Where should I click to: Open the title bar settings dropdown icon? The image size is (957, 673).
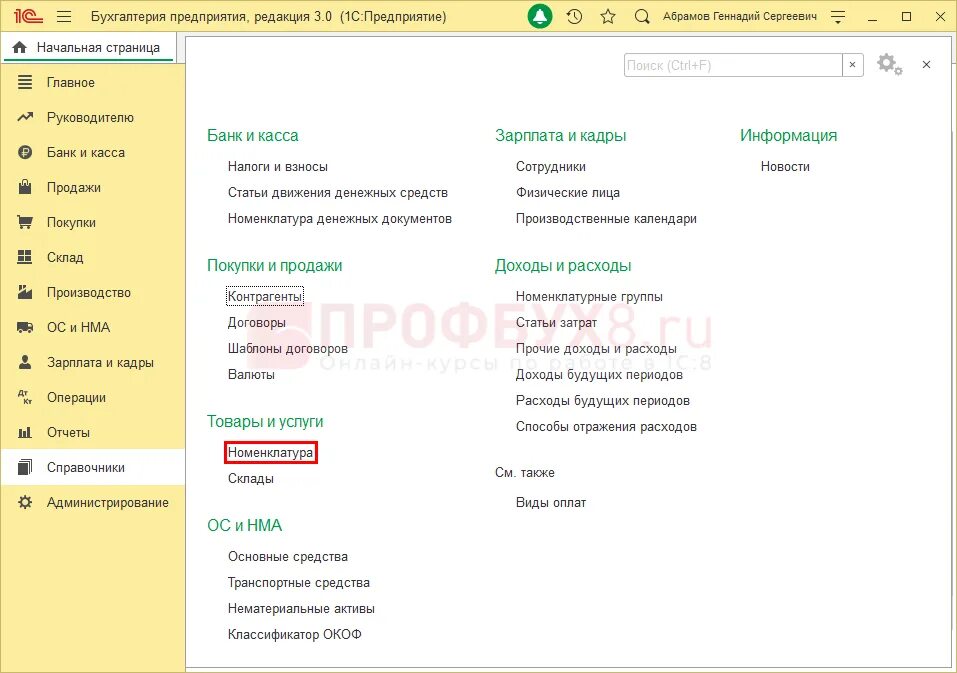(x=838, y=17)
